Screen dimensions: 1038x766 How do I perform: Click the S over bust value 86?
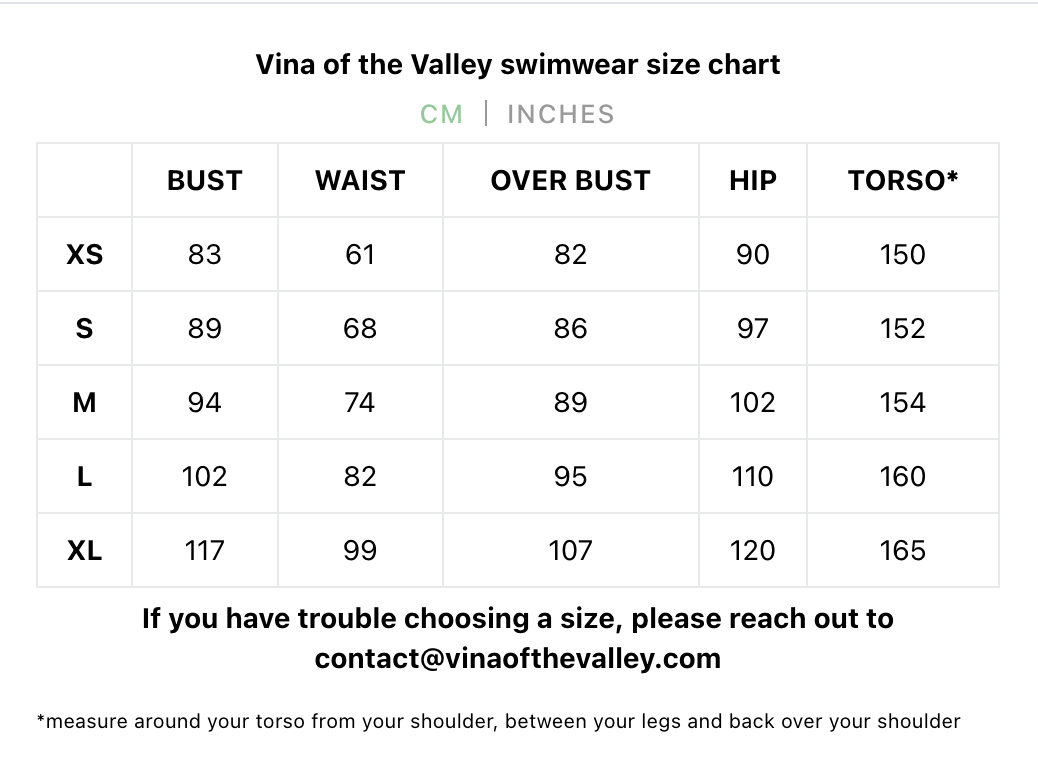[x=571, y=328]
